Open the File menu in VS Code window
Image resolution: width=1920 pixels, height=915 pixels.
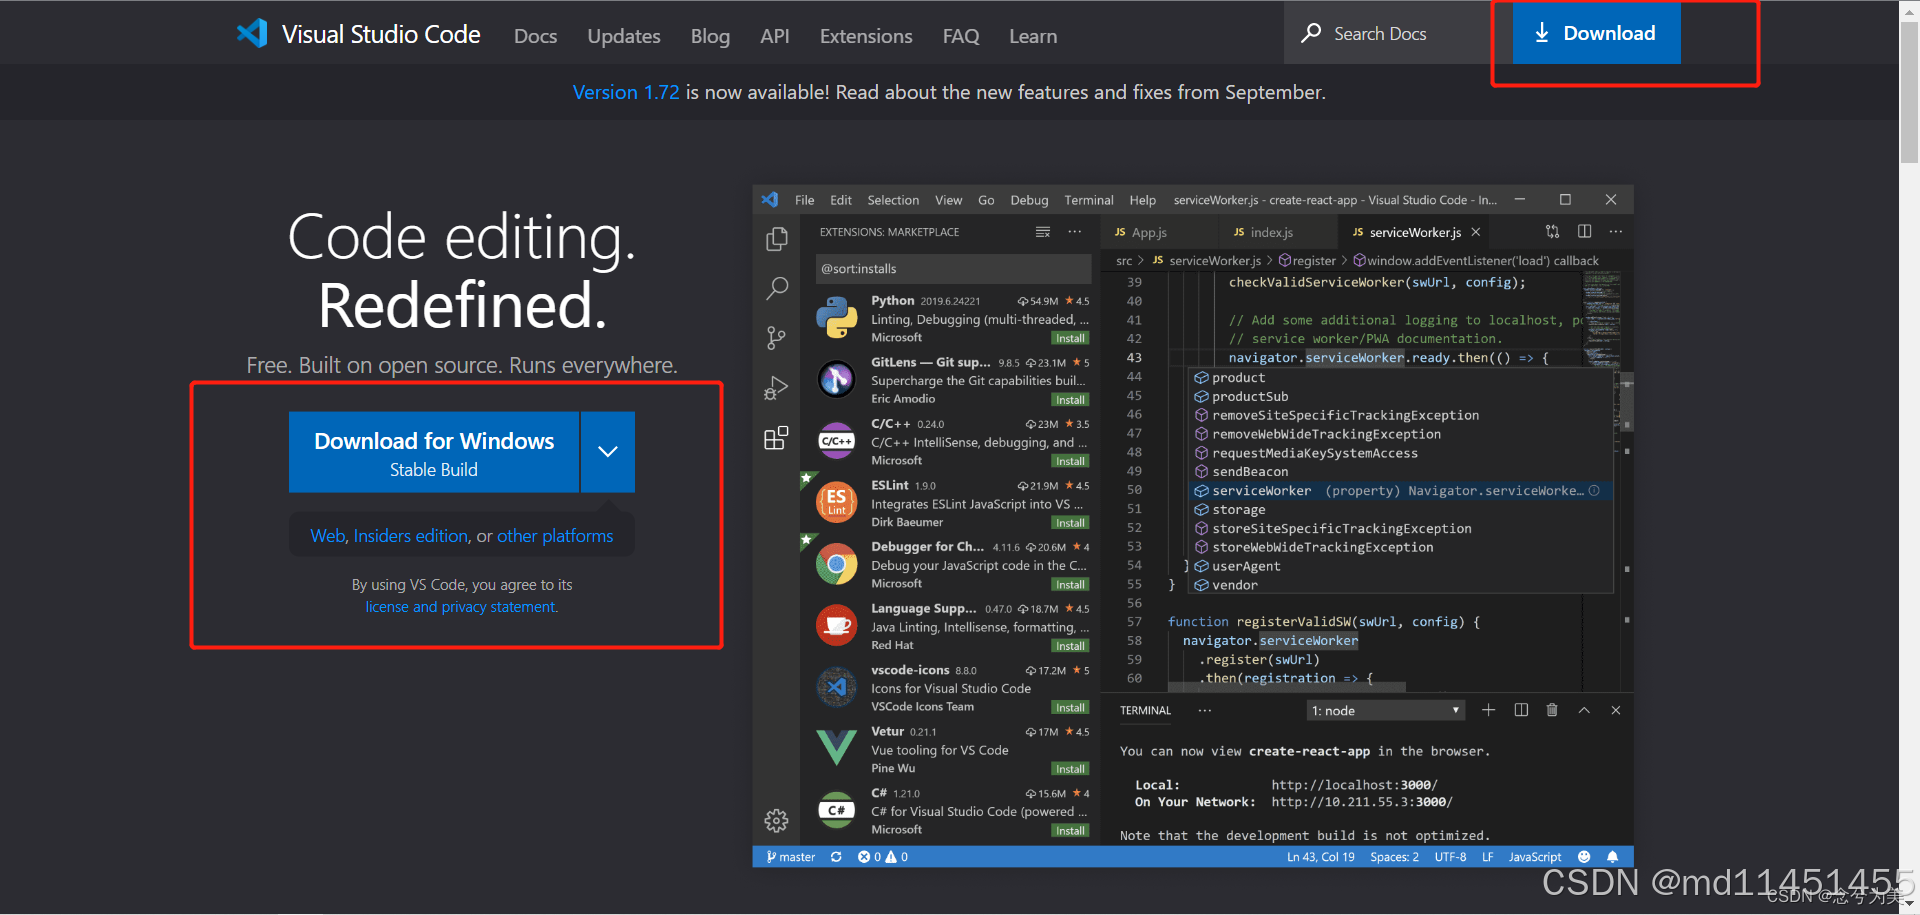(x=804, y=200)
